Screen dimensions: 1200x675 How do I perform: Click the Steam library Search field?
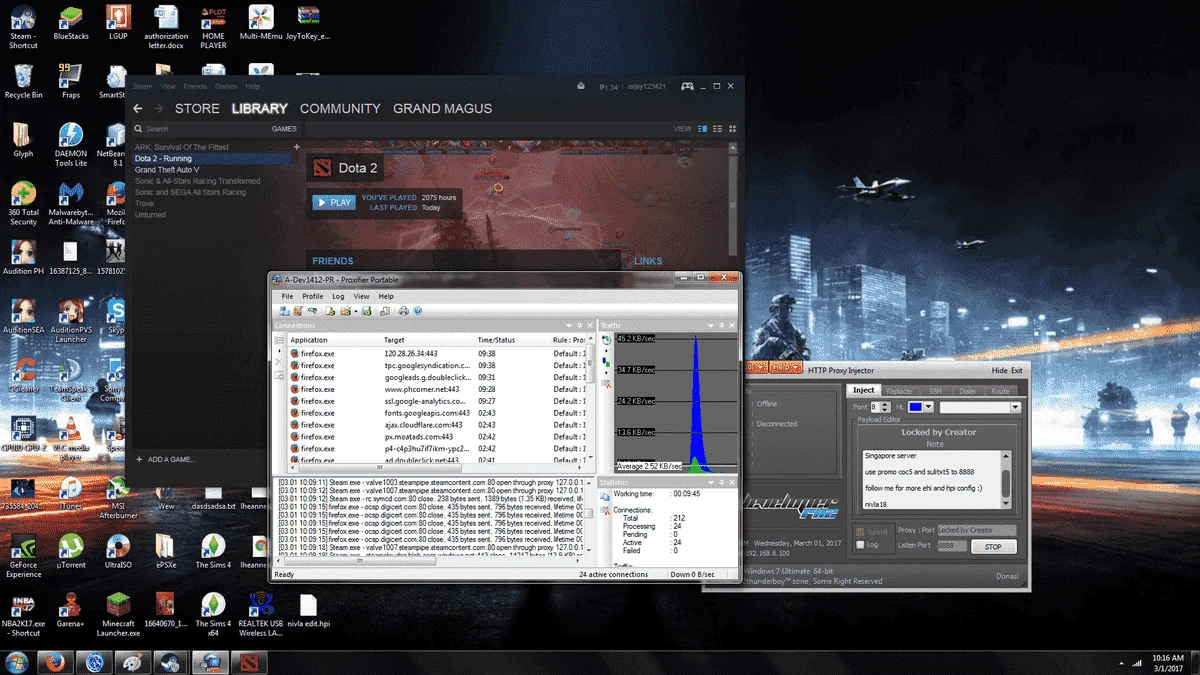coord(200,129)
